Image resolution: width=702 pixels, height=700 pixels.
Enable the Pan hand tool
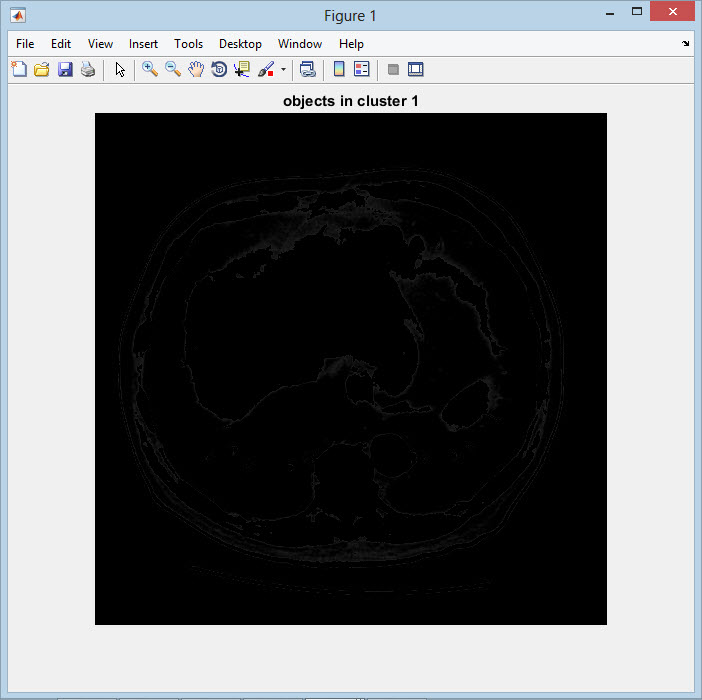click(196, 69)
